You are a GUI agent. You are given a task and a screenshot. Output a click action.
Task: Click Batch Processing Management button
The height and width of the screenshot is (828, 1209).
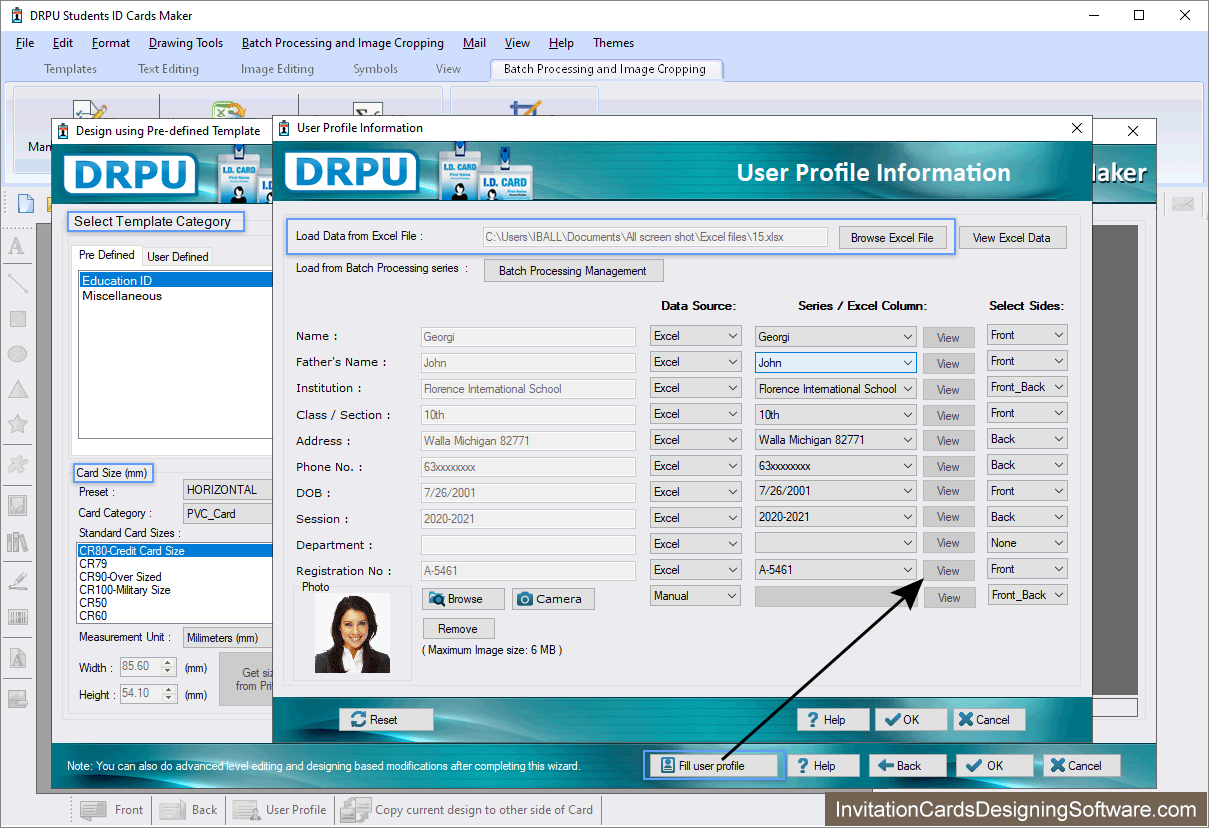pos(573,270)
